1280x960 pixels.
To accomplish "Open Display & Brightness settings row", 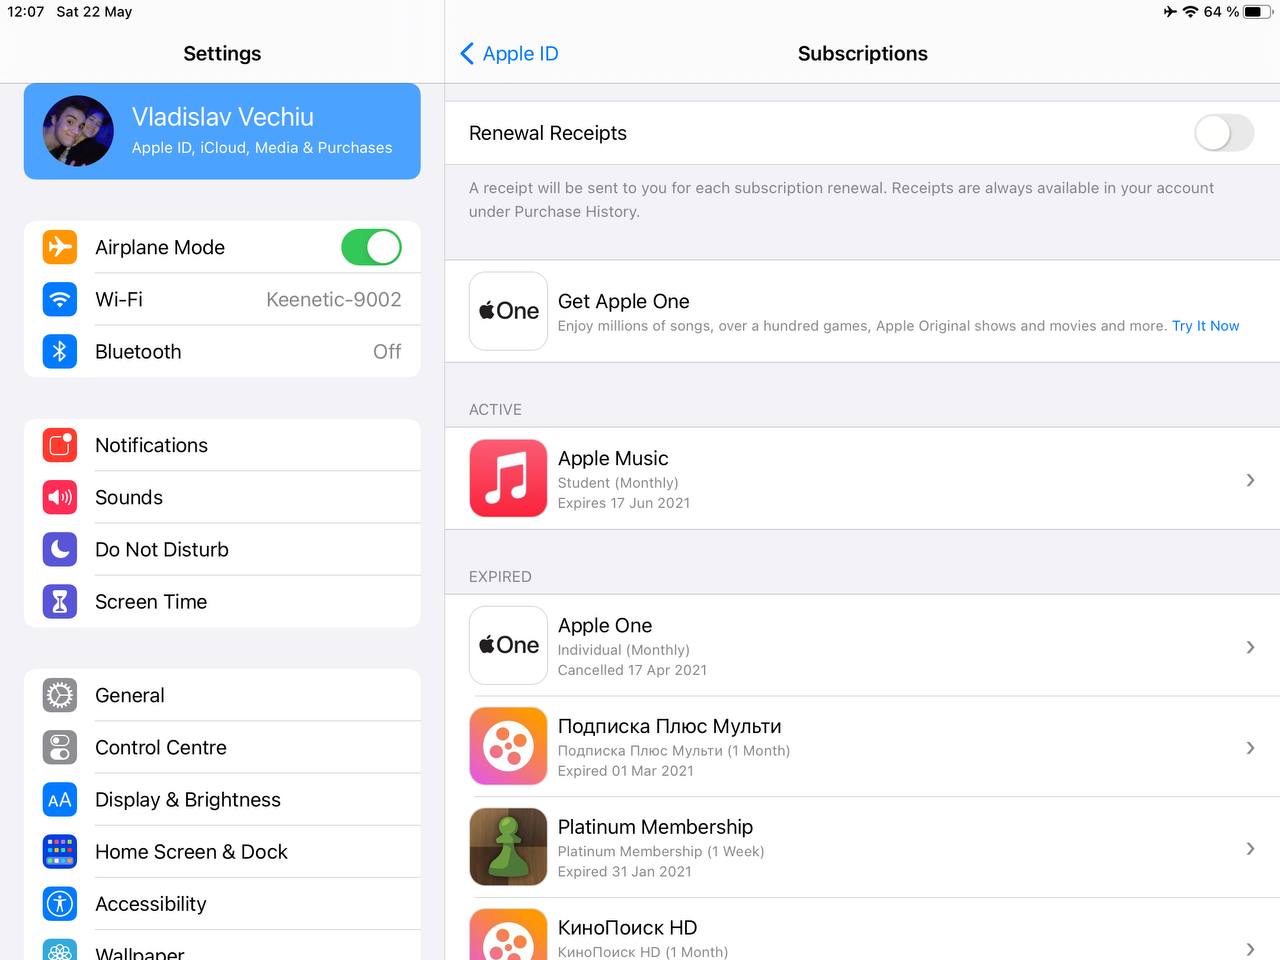I will (222, 799).
